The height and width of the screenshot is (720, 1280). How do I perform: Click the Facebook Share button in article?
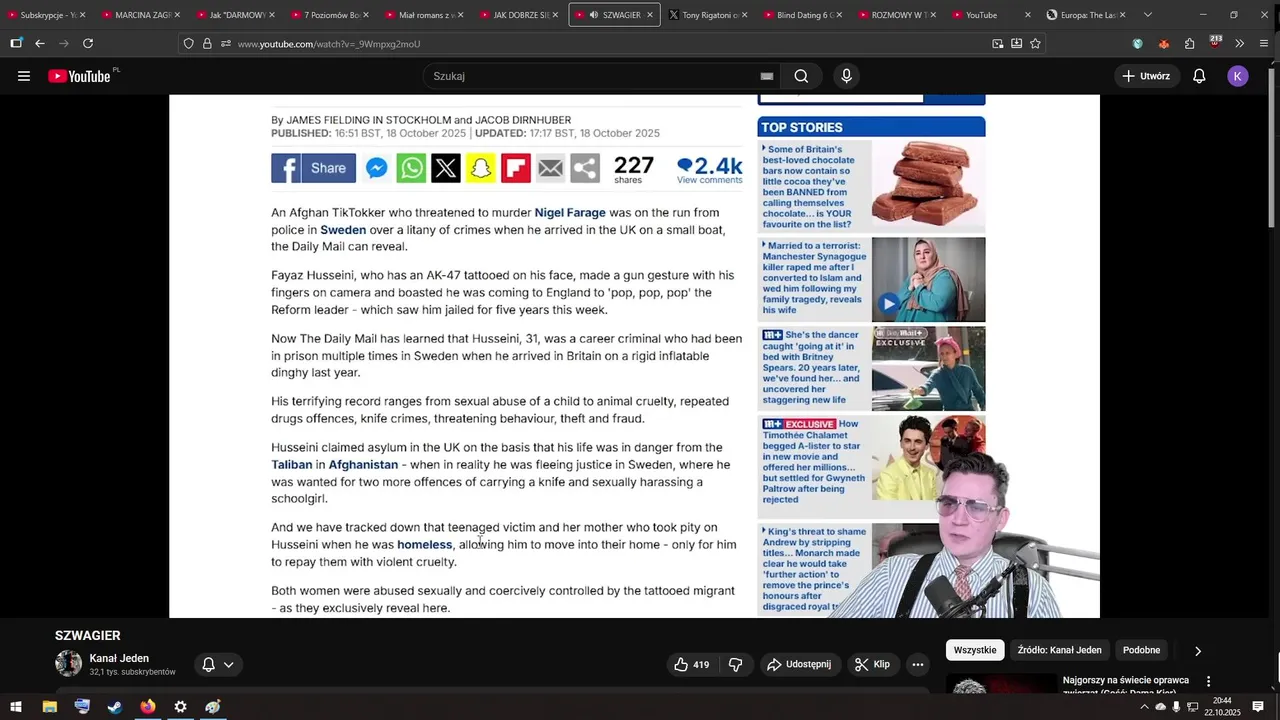click(x=313, y=168)
